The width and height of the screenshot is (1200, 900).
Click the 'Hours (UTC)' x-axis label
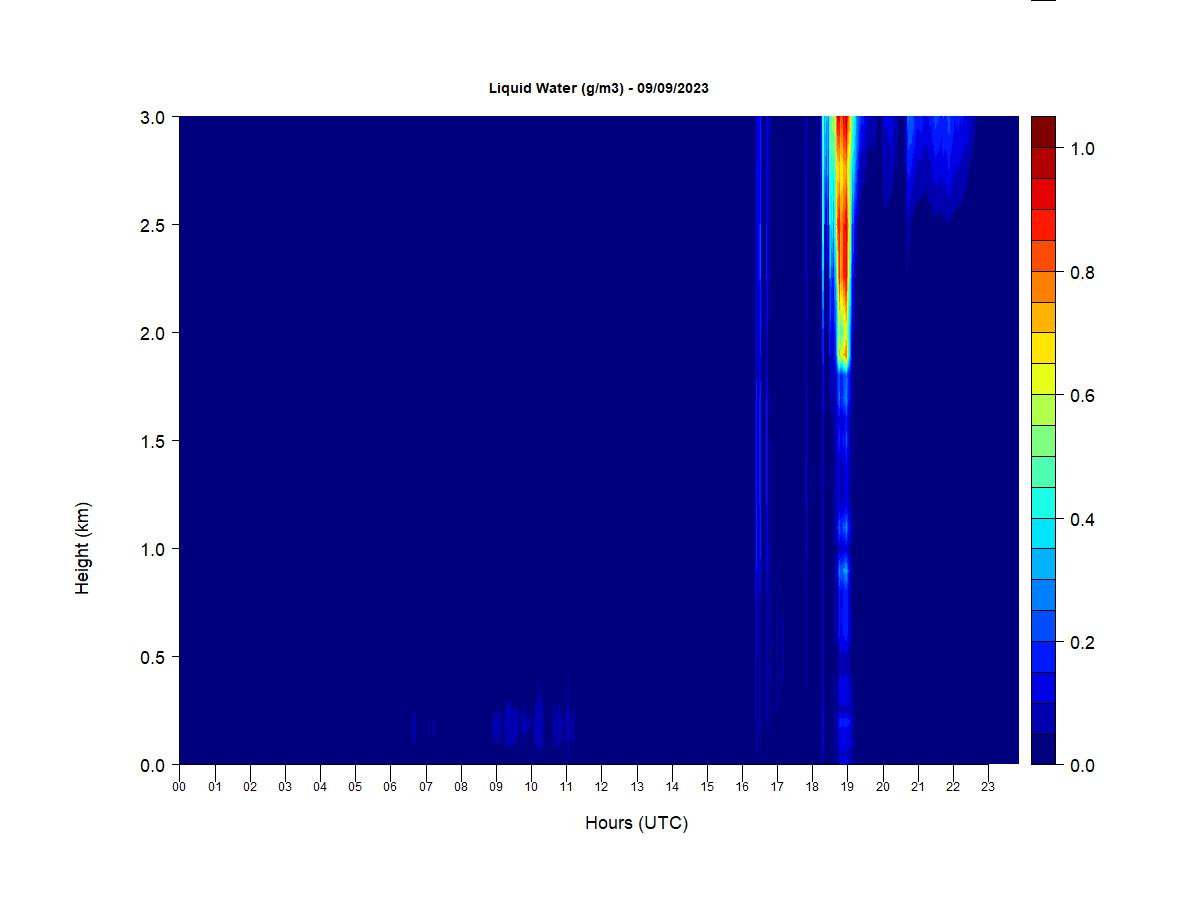click(x=636, y=823)
